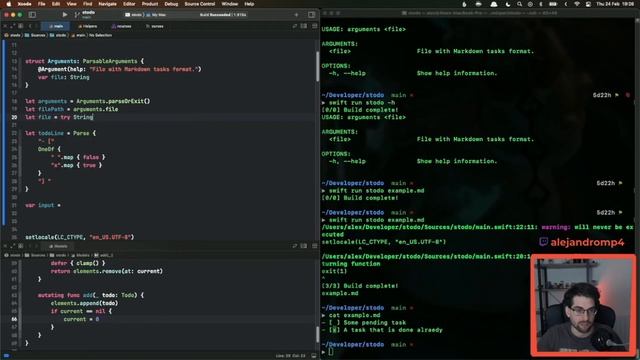
Task: Click the terminal prompt input at the bottom
Action: pos(331,352)
